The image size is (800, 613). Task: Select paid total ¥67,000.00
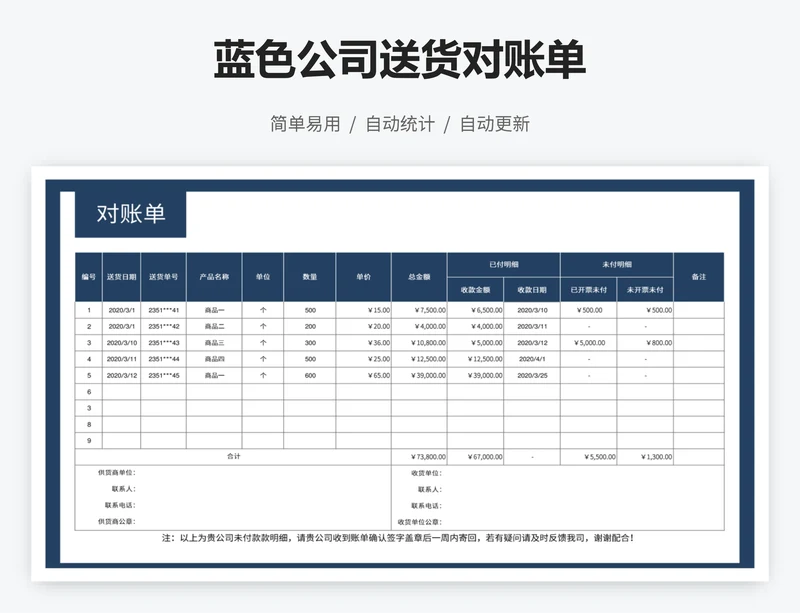tap(476, 457)
